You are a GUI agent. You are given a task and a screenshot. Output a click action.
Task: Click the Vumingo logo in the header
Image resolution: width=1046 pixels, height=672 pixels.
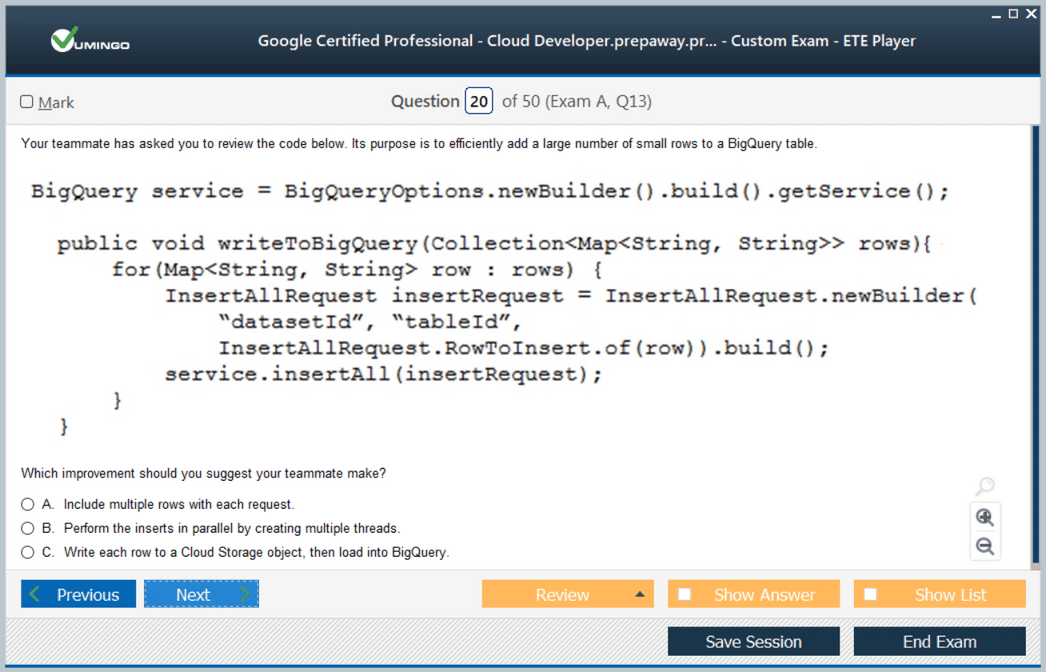tap(90, 41)
